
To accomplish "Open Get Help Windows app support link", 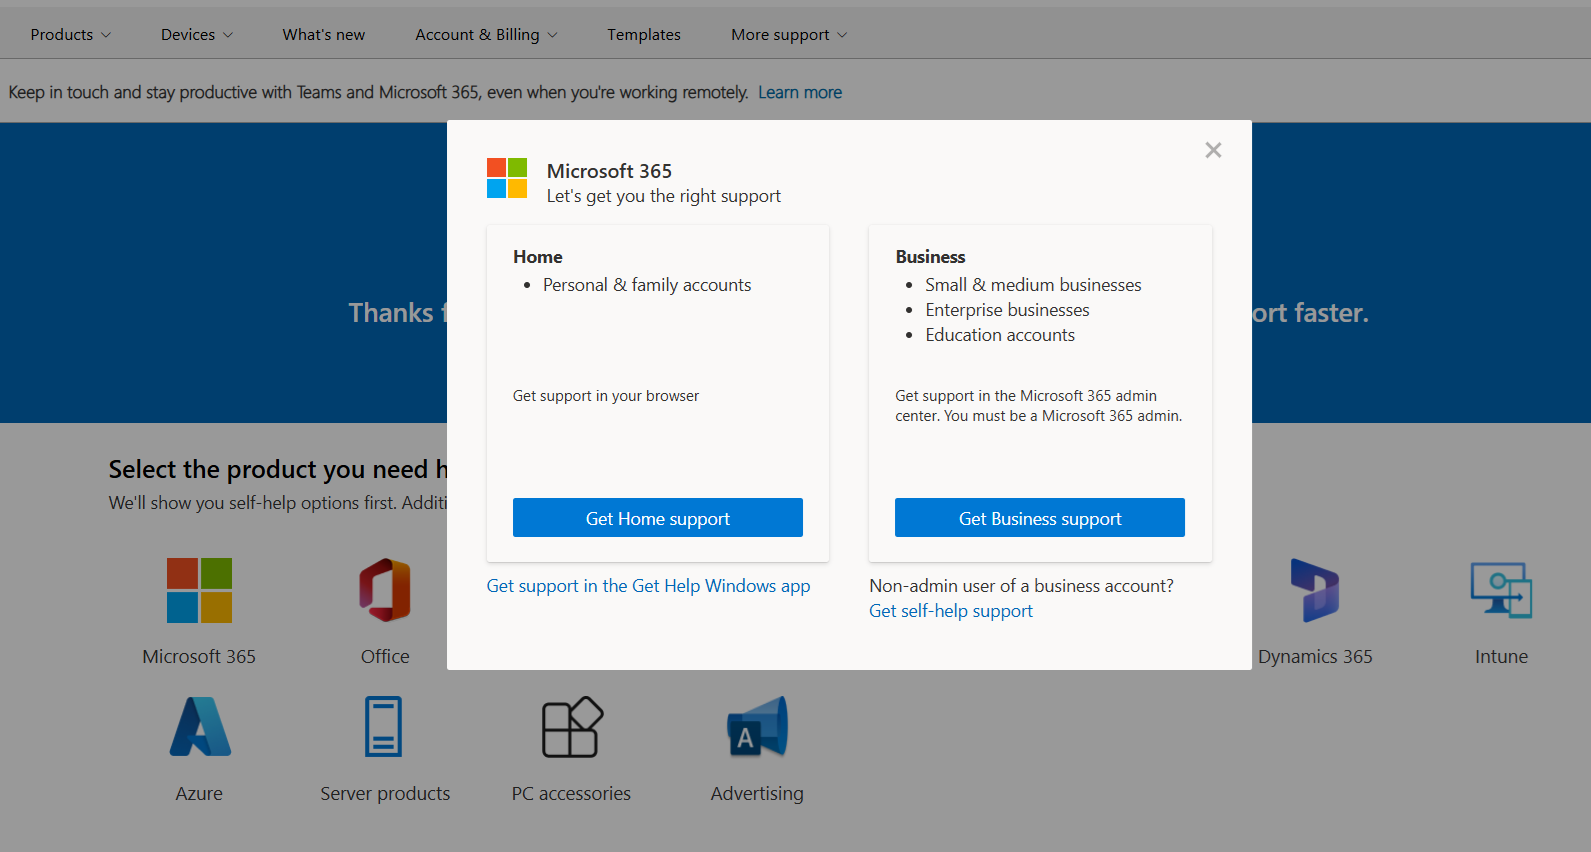I will pyautogui.click(x=648, y=586).
